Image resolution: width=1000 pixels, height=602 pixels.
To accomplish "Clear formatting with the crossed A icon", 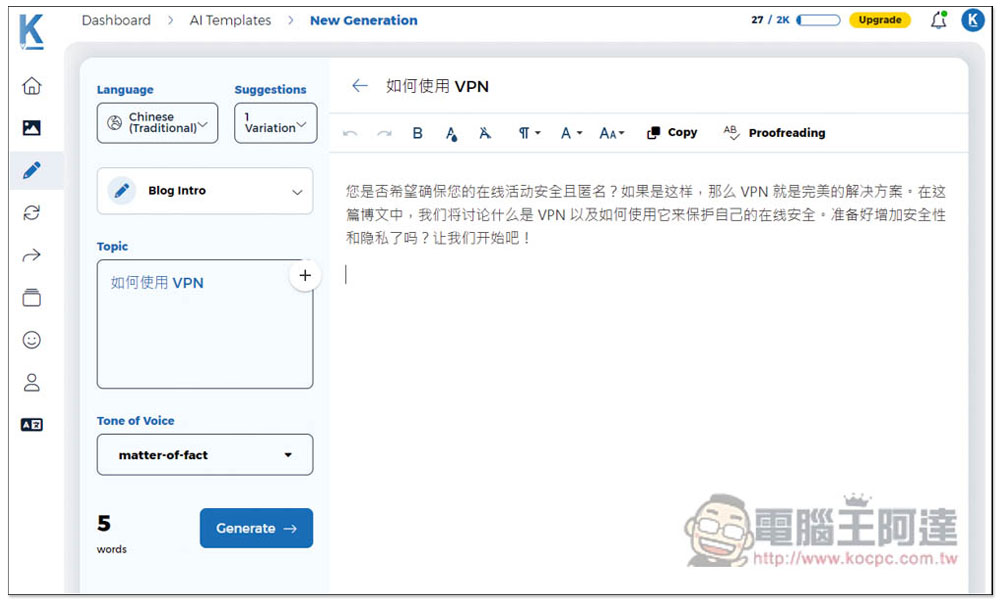I will [485, 133].
